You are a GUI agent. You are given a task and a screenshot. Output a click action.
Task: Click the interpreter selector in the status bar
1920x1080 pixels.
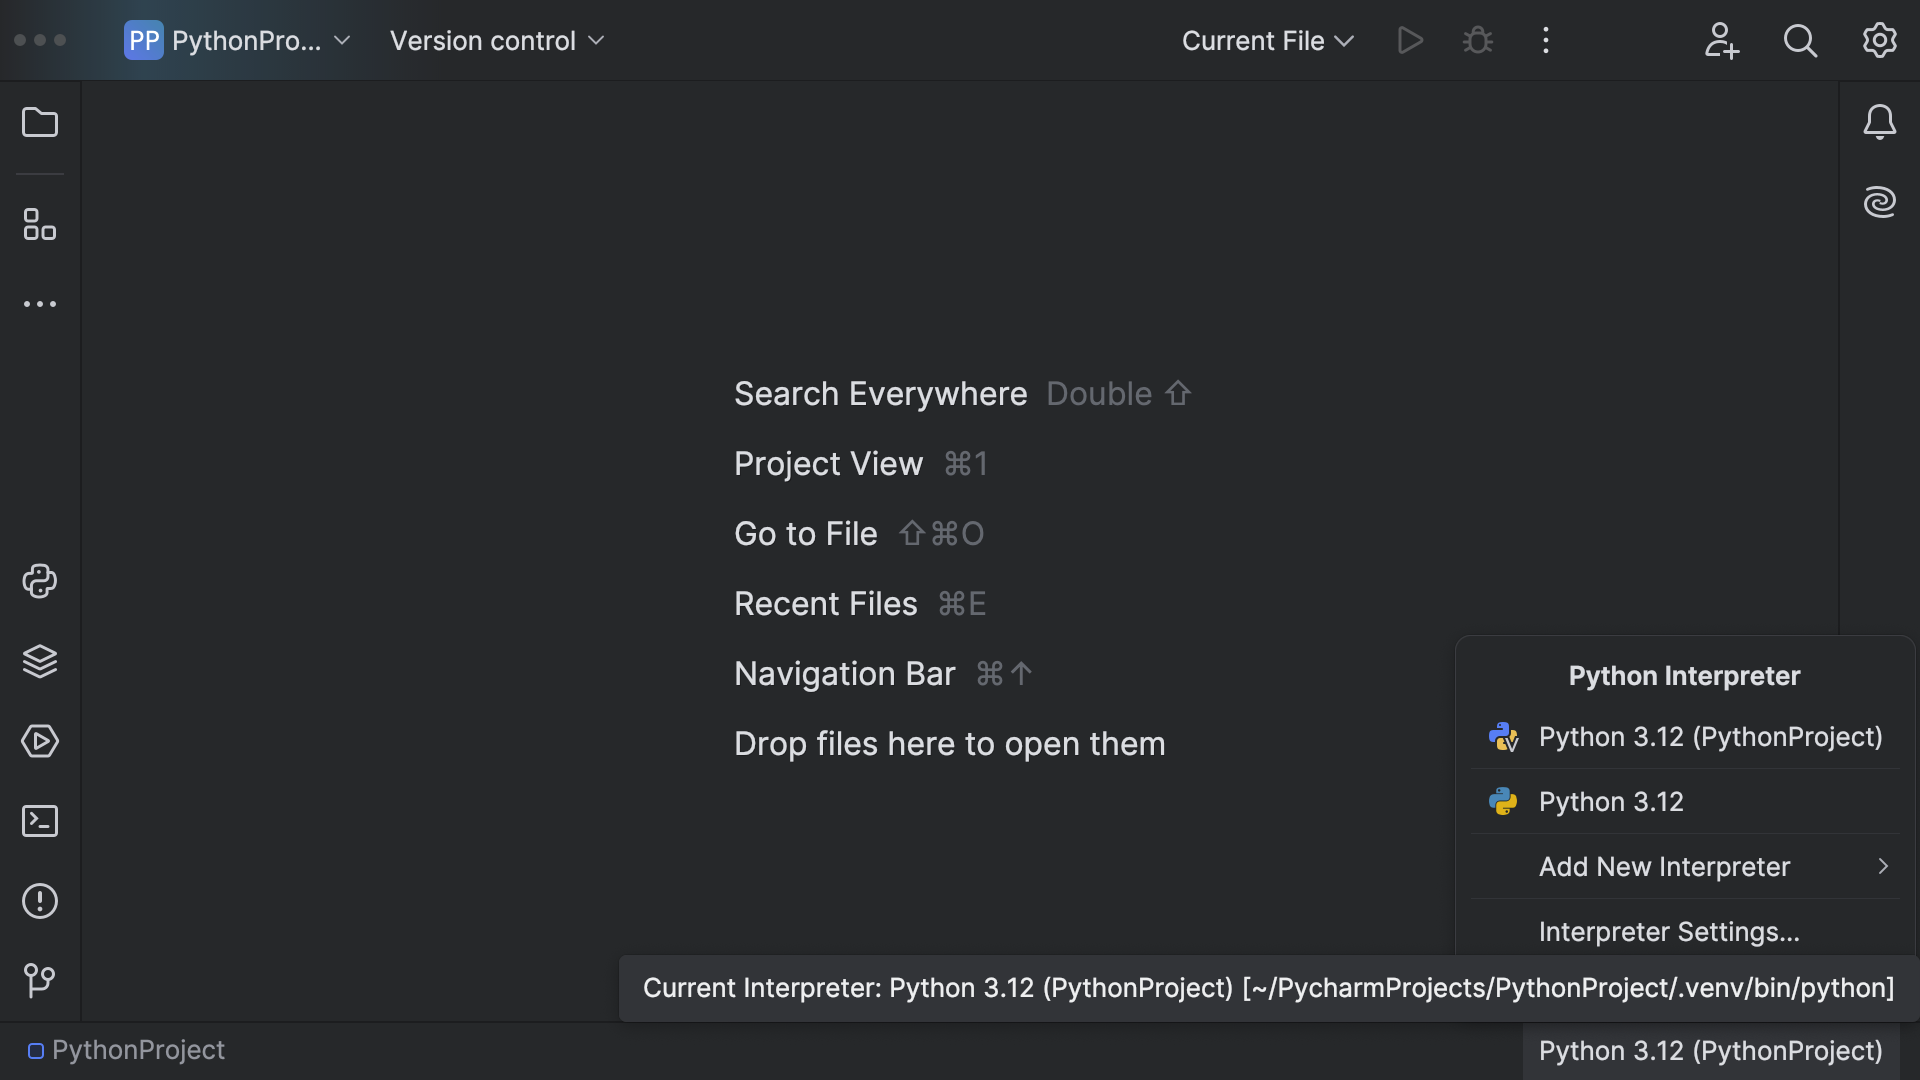[1708, 1050]
